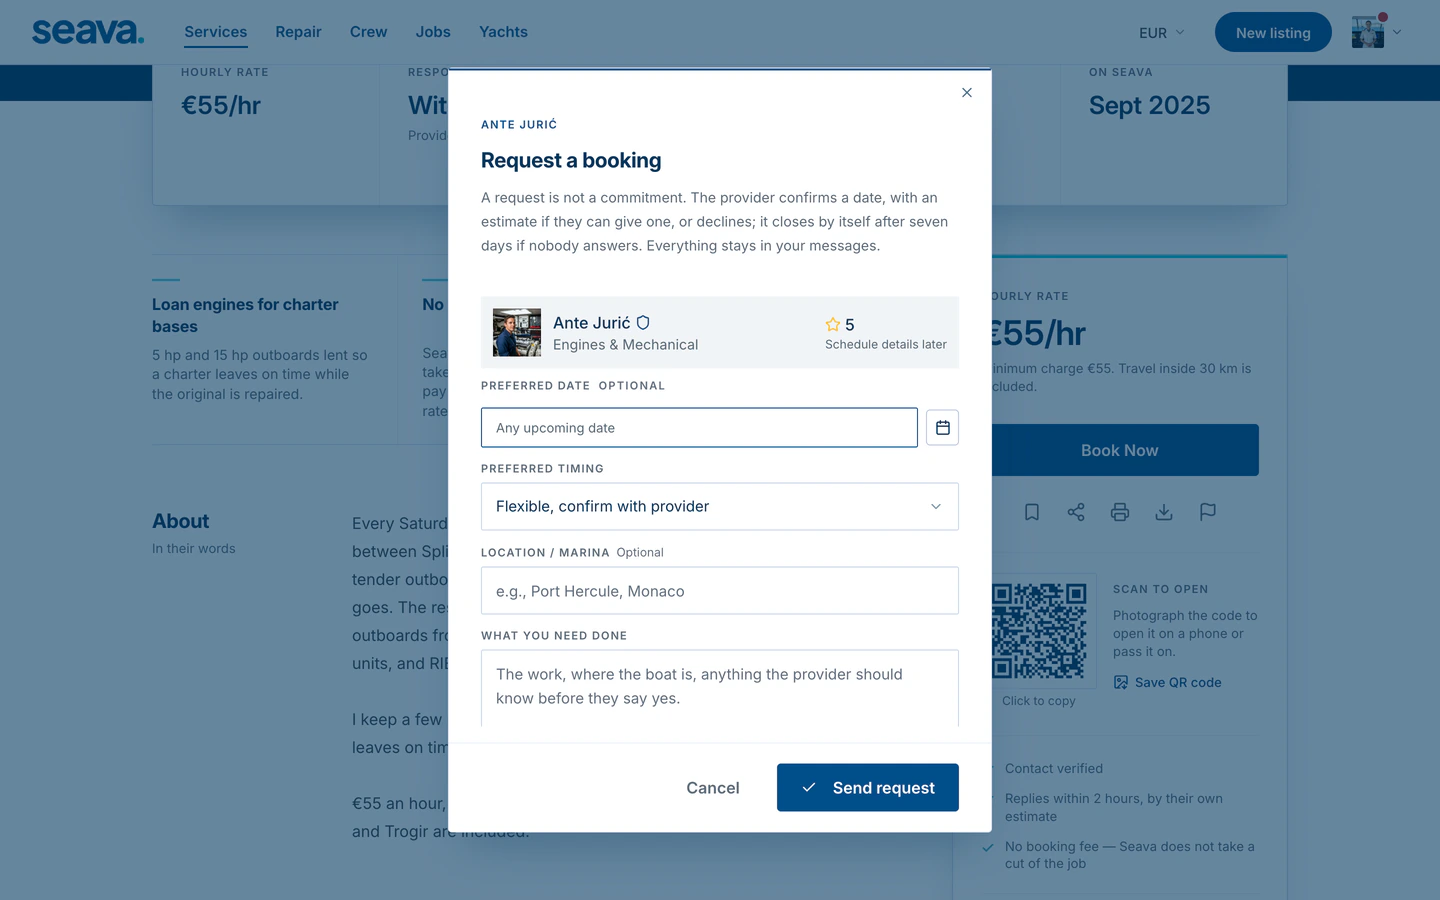
Task: Click the share icon below Book Now
Action: [1076, 512]
